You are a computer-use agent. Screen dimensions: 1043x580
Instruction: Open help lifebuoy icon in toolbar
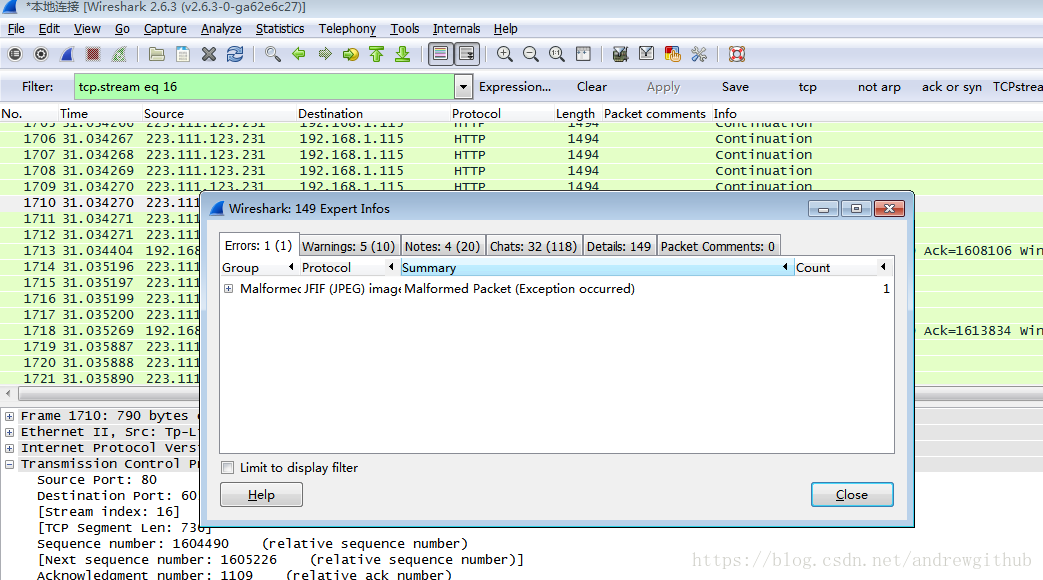click(x=736, y=54)
